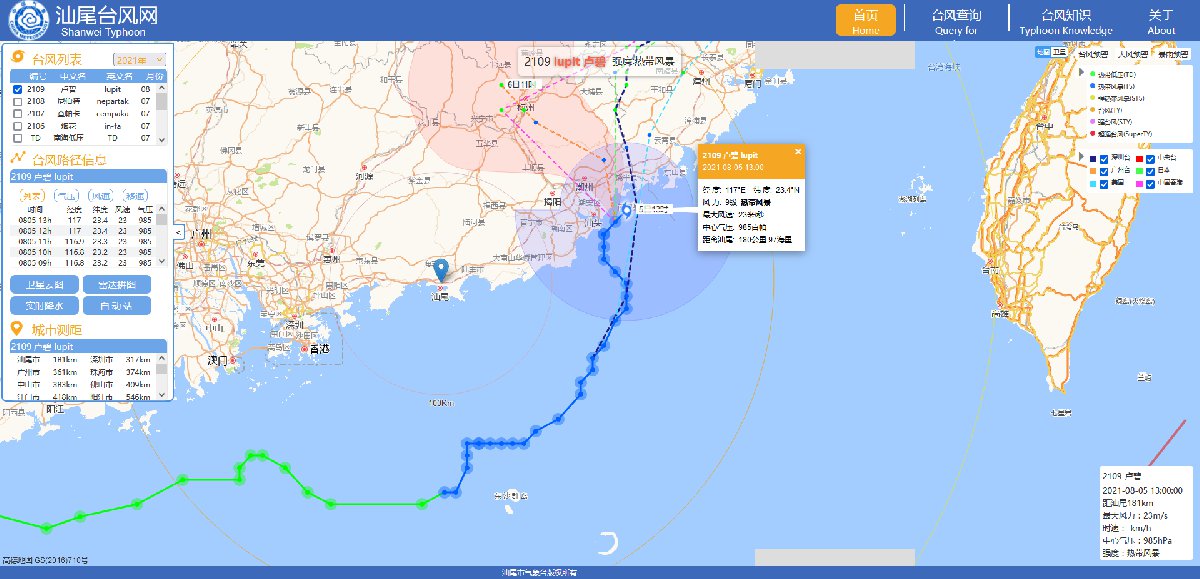The height and width of the screenshot is (579, 1200).
Task: Select the 0805 11h path row
Action: 82,241
